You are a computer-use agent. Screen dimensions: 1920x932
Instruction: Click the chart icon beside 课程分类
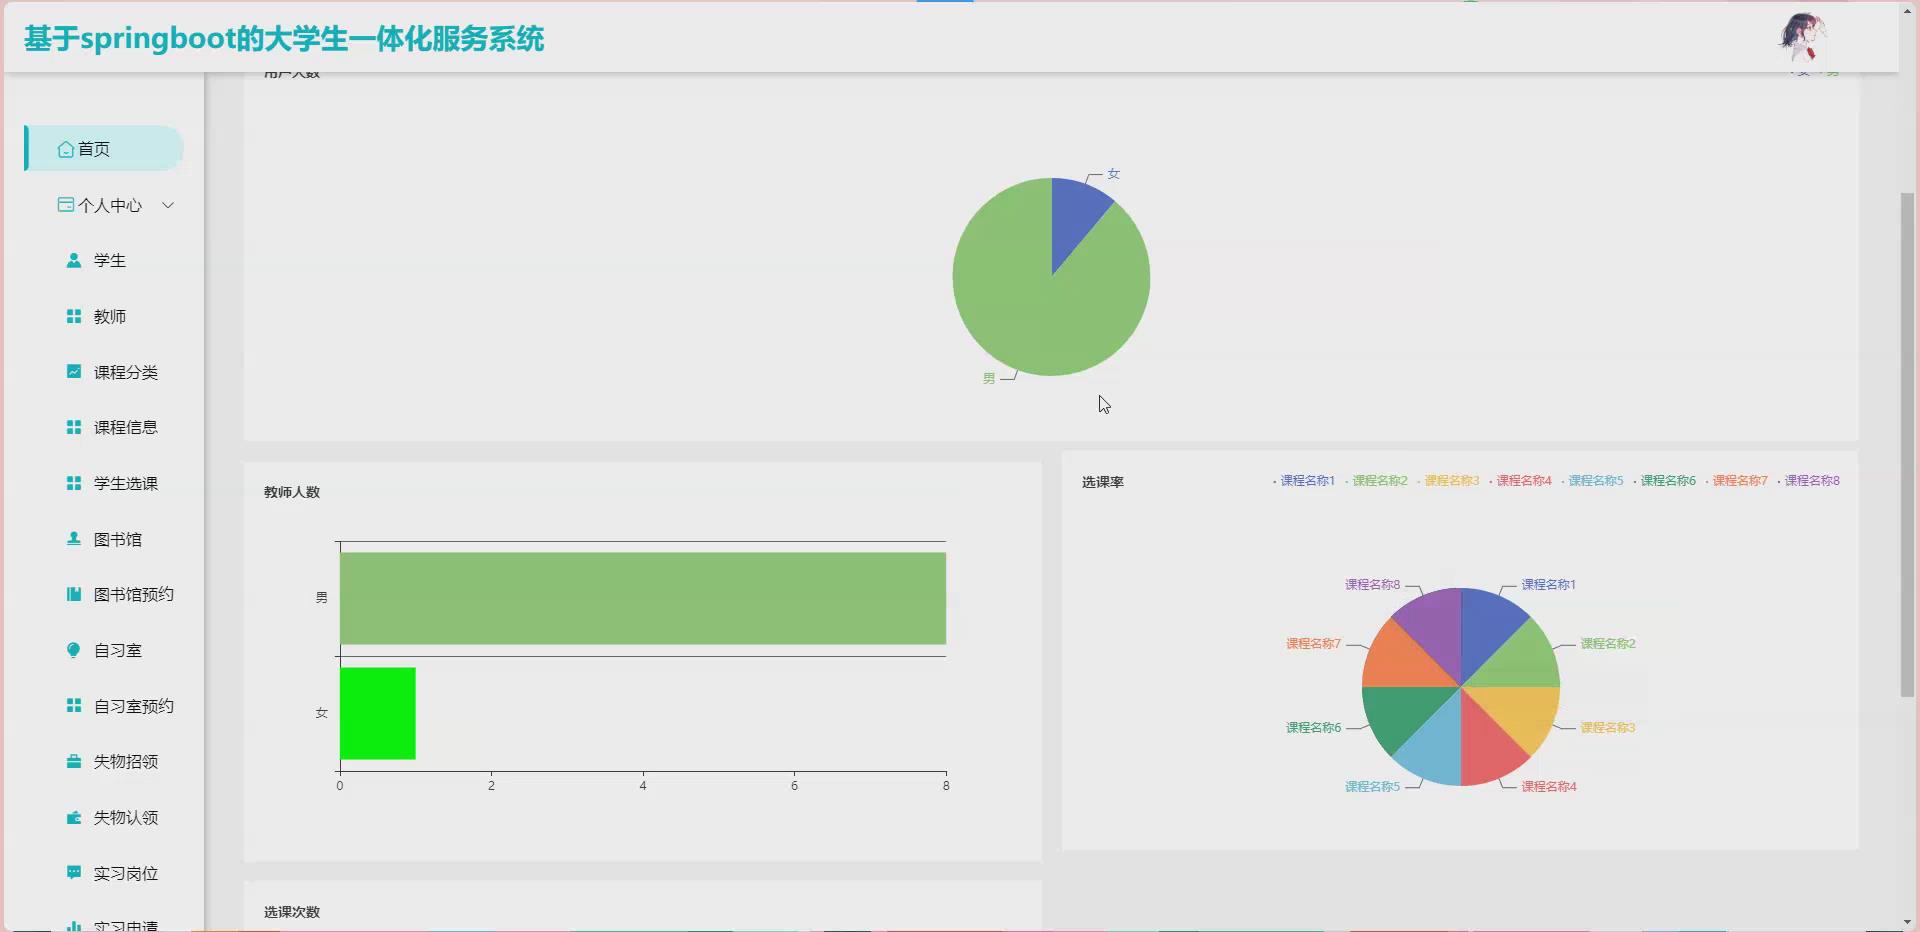click(x=73, y=372)
